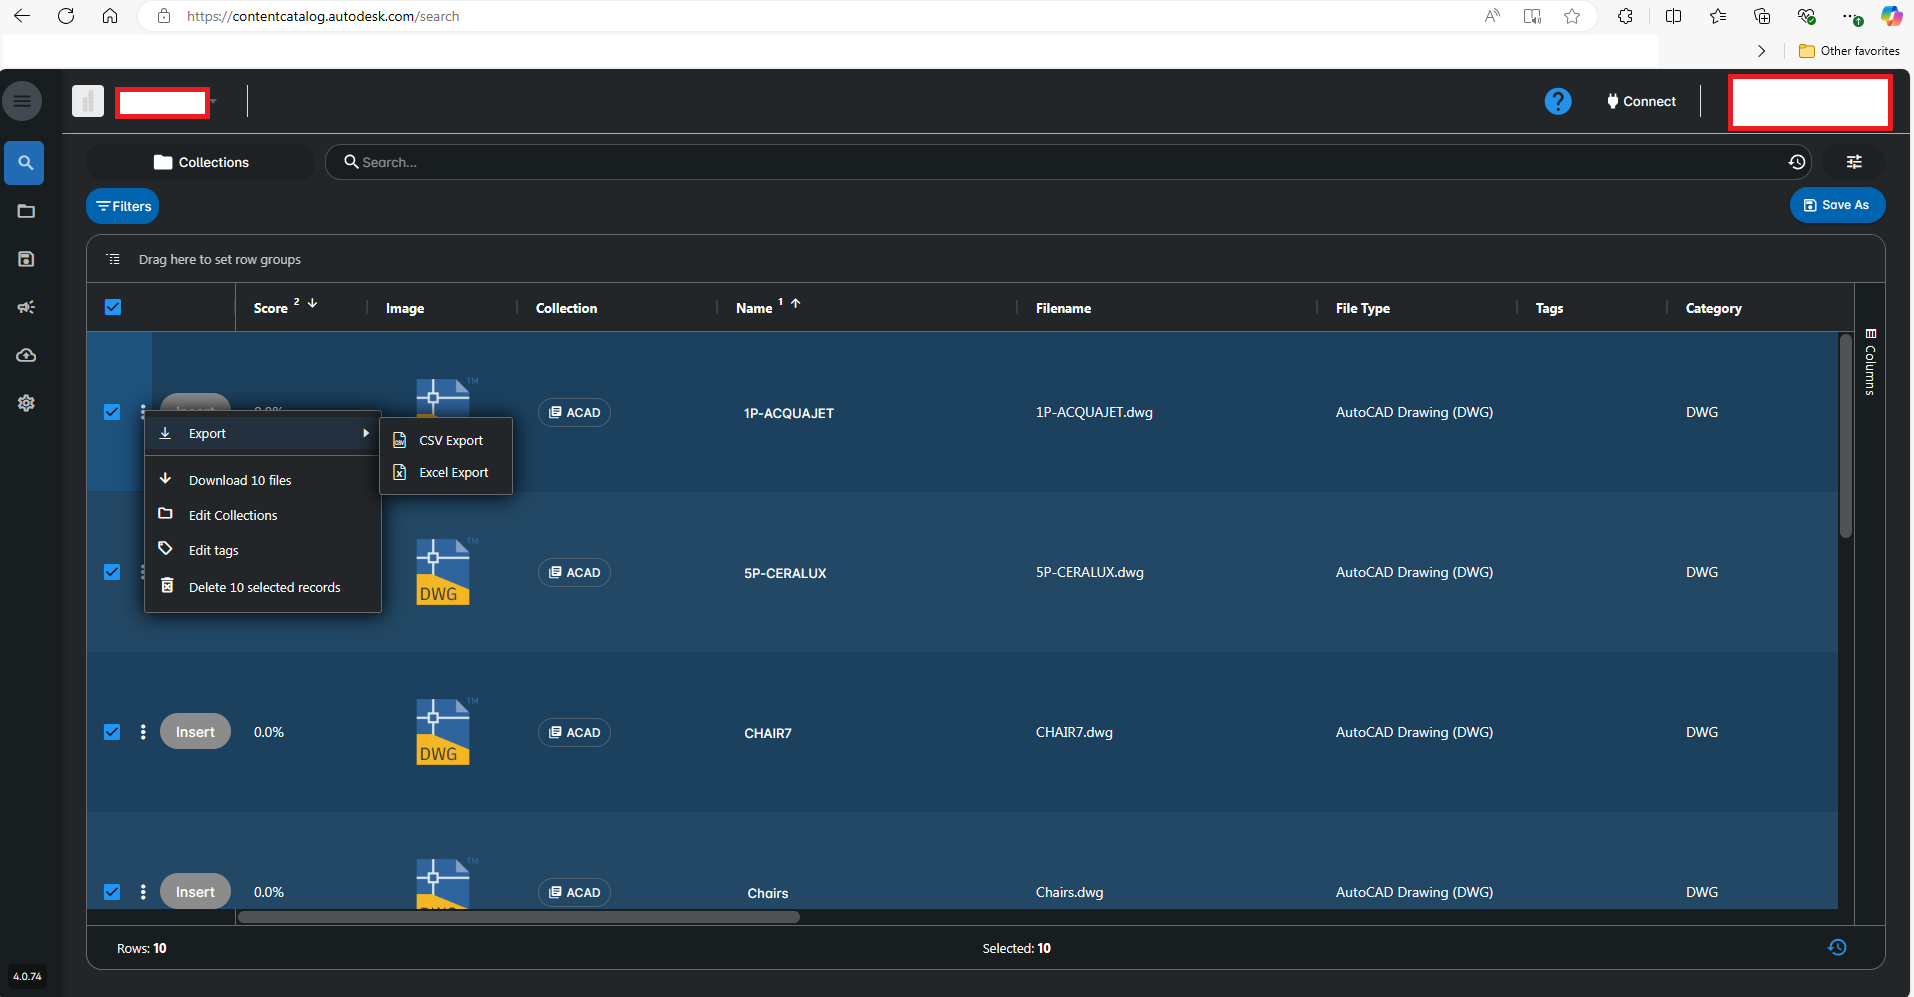Go back in the browser
The height and width of the screenshot is (997, 1914).
tap(22, 16)
